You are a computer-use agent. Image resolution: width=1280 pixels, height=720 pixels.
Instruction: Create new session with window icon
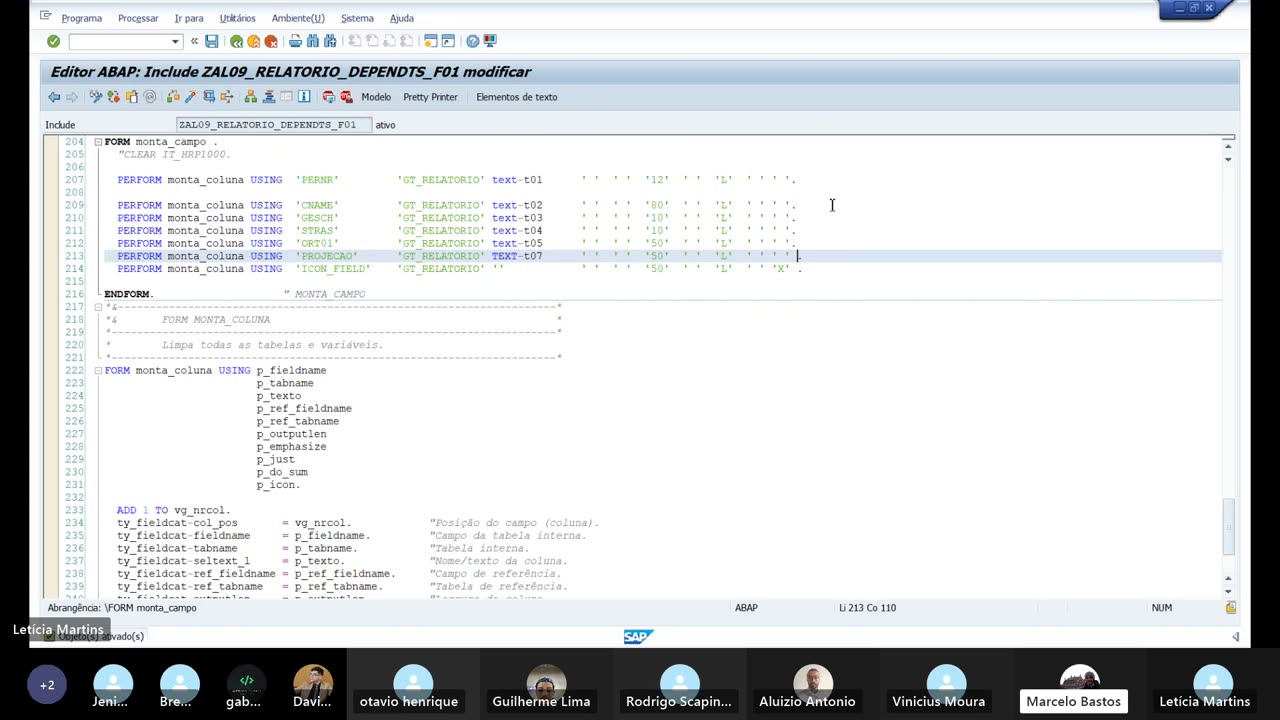[431, 41]
